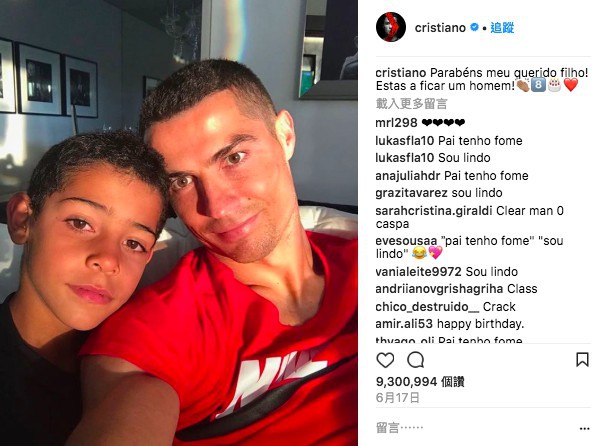View the 9,300,994 likes list

click(x=420, y=382)
